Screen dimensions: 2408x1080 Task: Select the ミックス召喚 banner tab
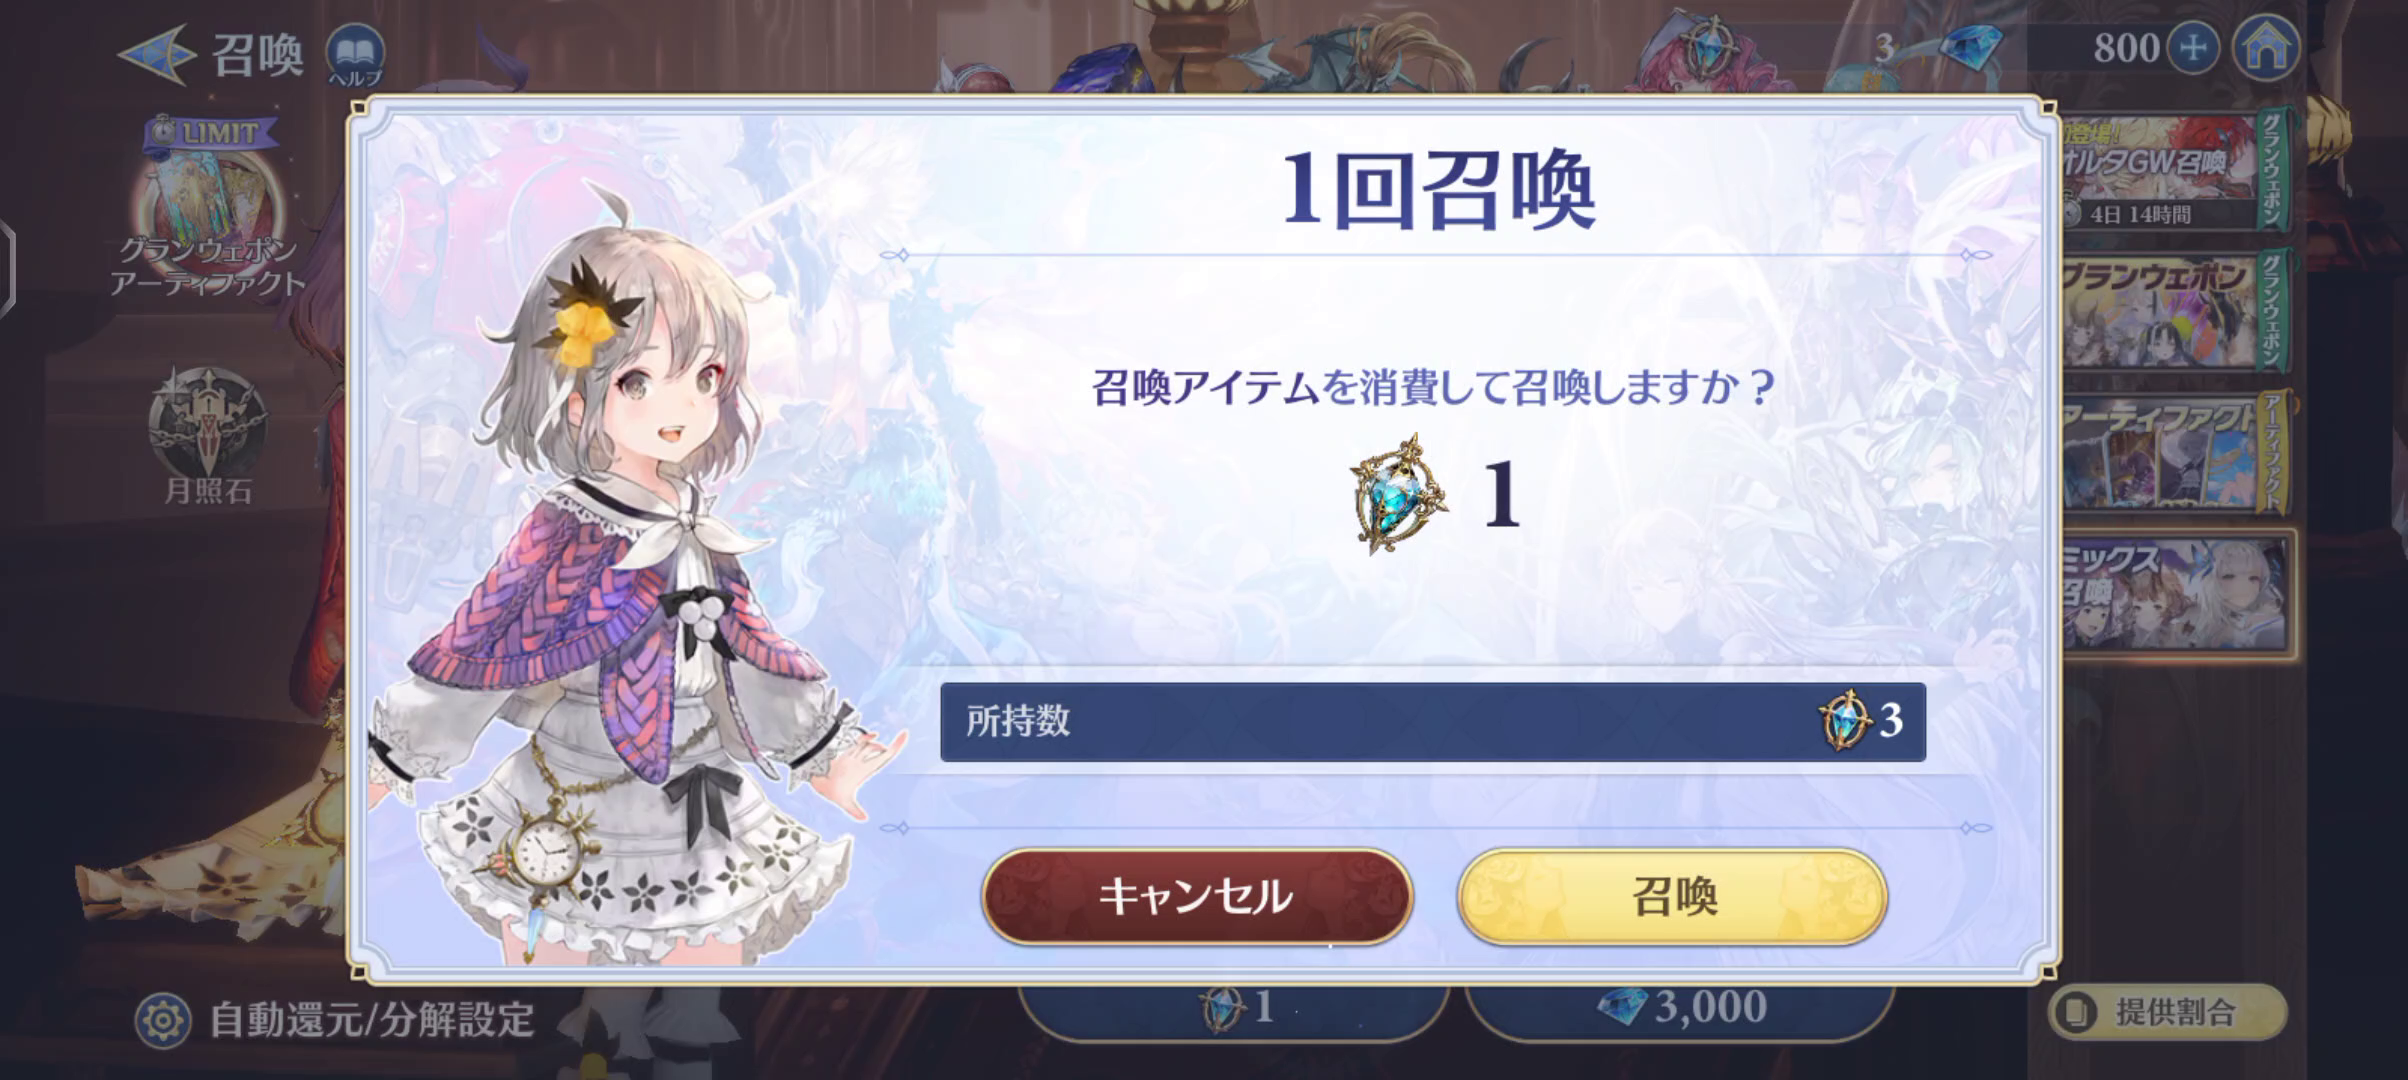(2176, 594)
